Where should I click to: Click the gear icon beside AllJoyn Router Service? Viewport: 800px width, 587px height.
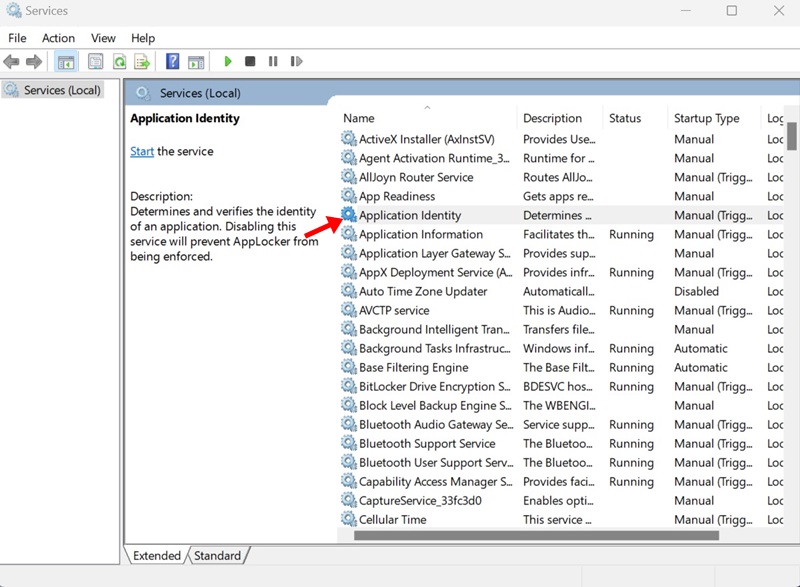coord(349,177)
